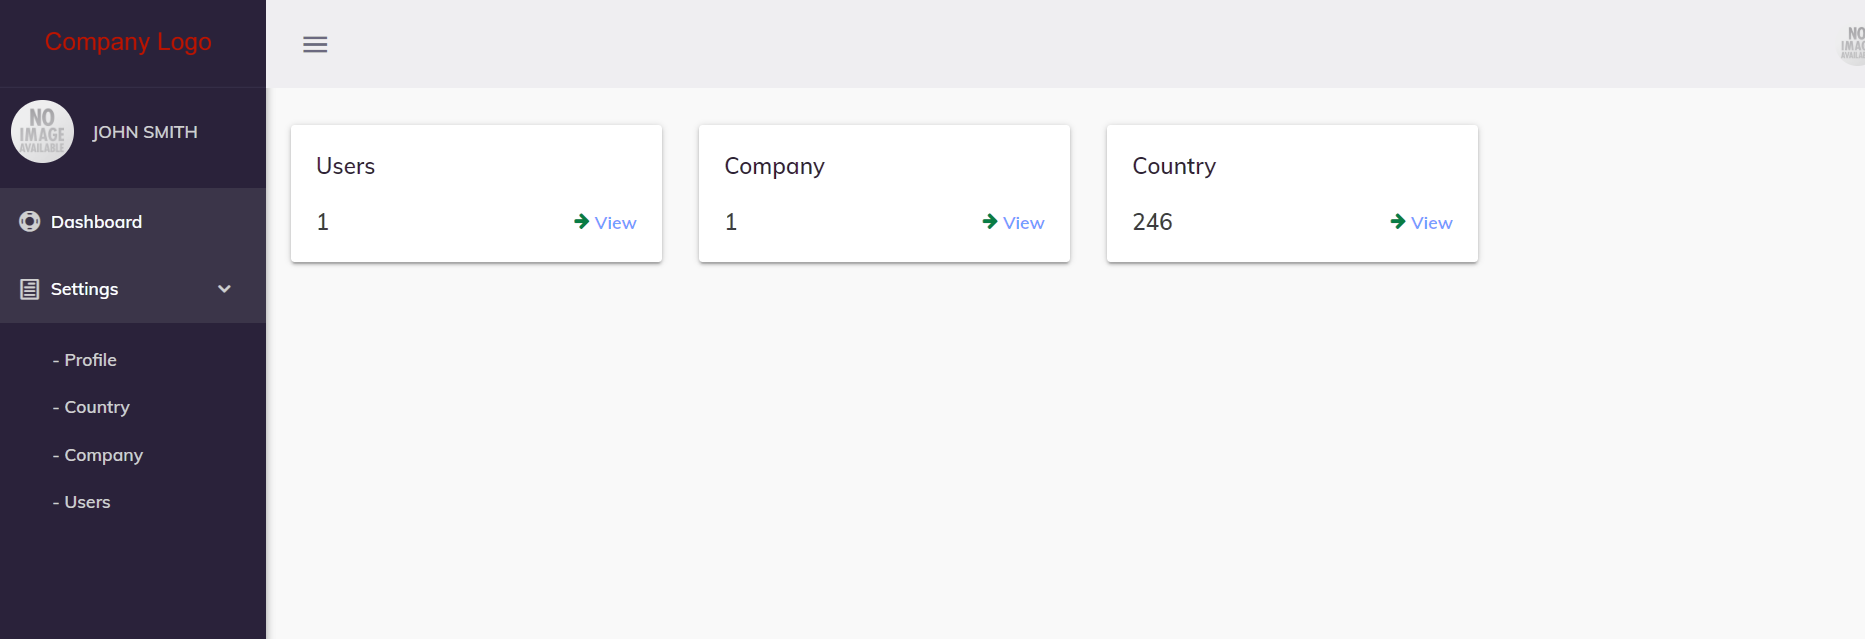
Task: Open the Dashboard menu item
Action: click(x=96, y=222)
